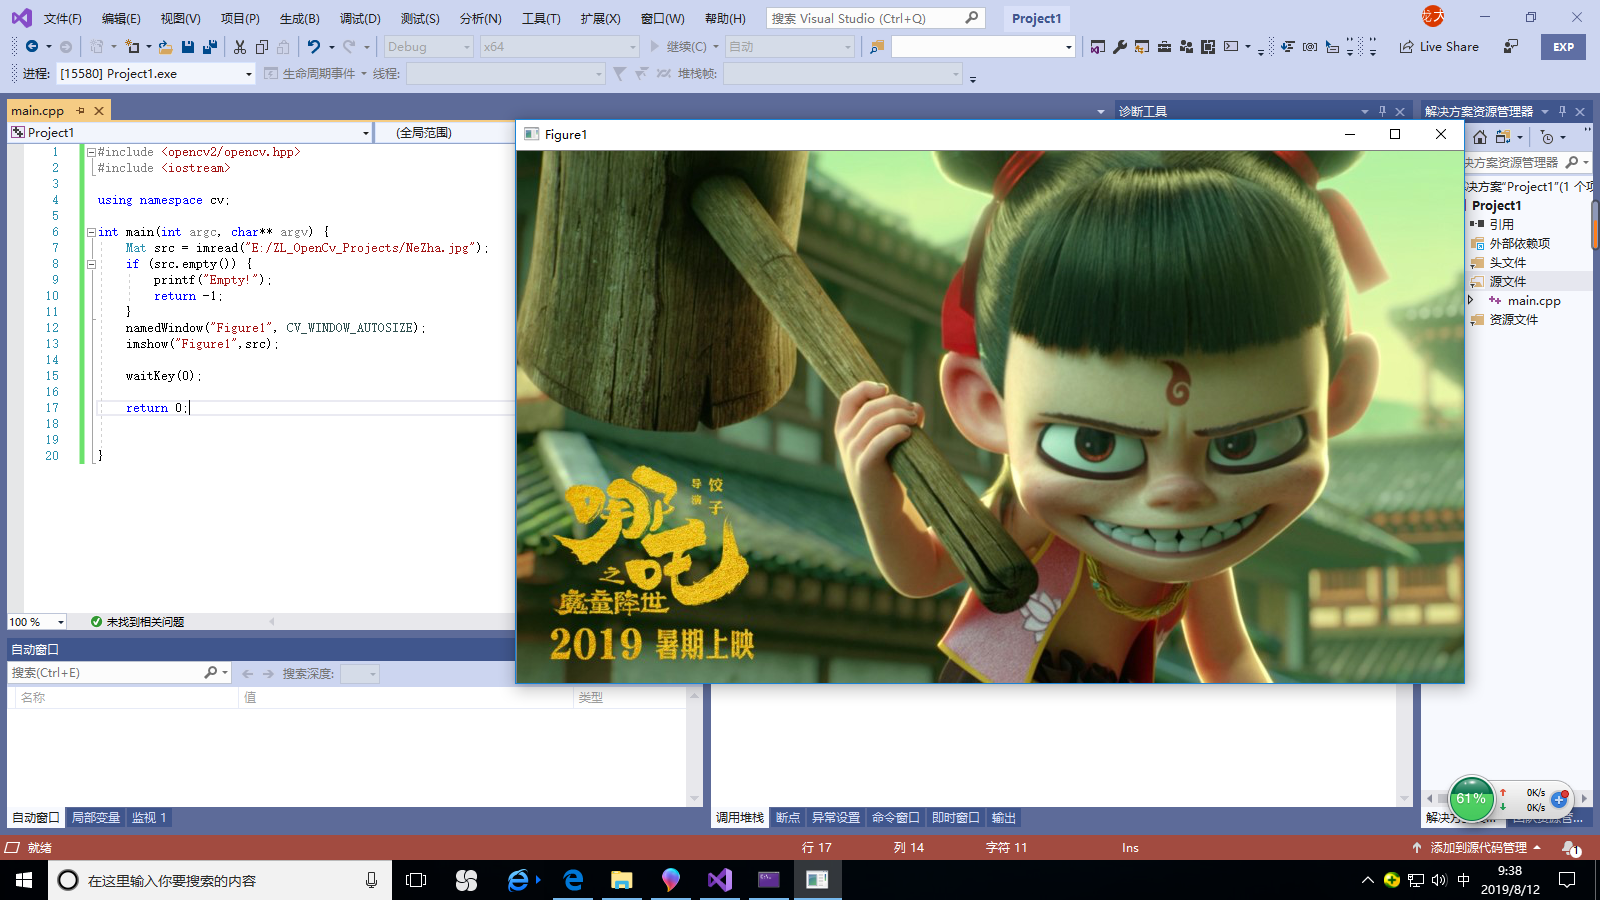Viewport: 1600px width, 900px height.
Task: Open the 调试(D) menu
Action: [360, 18]
